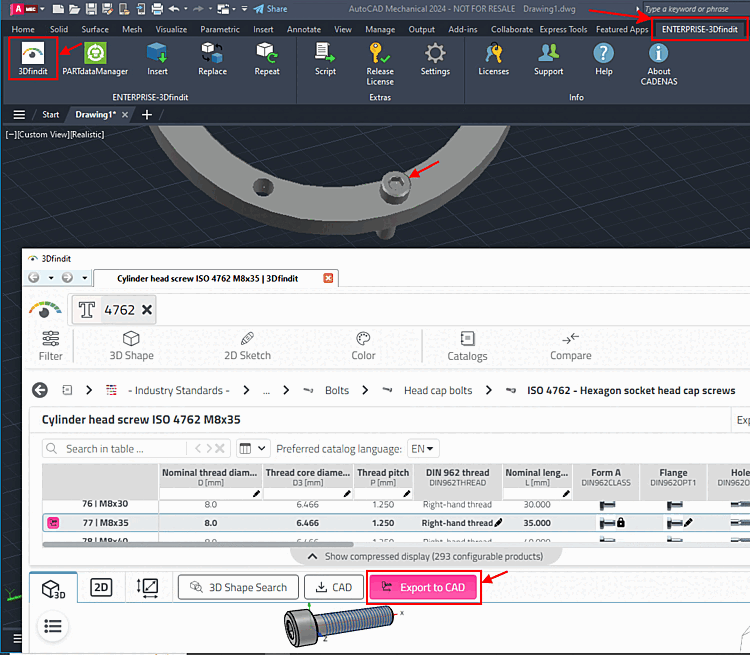Open the Support icon
The width and height of the screenshot is (750, 655).
click(549, 59)
